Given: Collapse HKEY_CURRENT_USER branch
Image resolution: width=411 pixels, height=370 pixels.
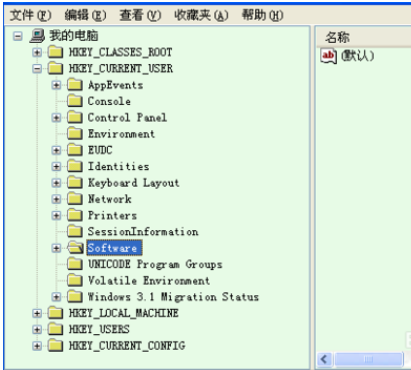Looking at the screenshot, I should tap(37, 69).
